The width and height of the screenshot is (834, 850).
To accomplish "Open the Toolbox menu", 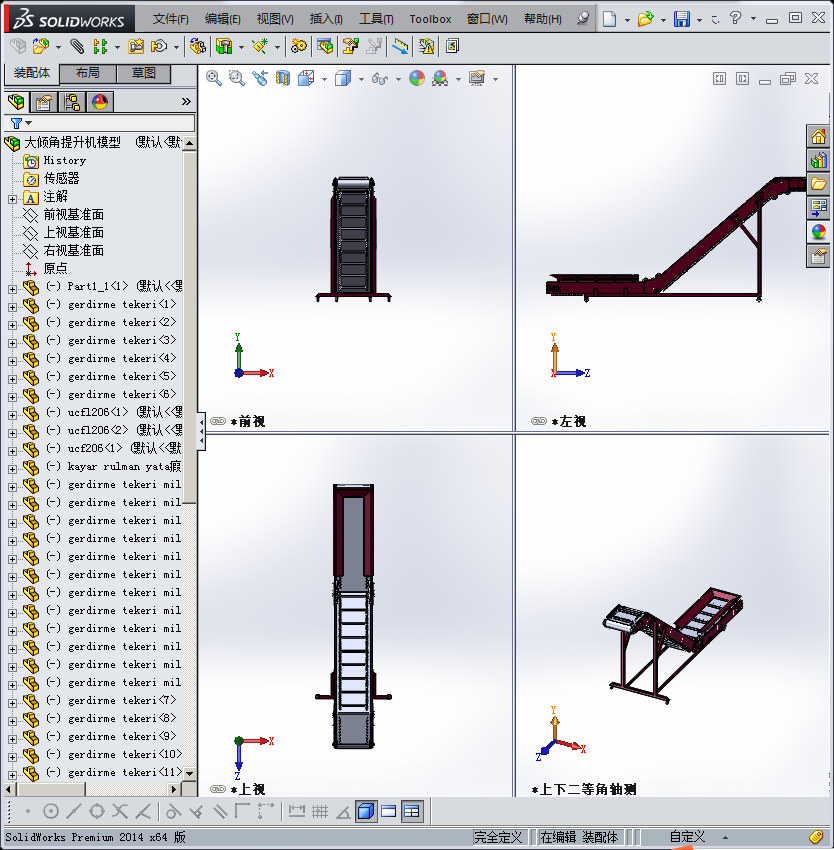I will click(x=430, y=19).
